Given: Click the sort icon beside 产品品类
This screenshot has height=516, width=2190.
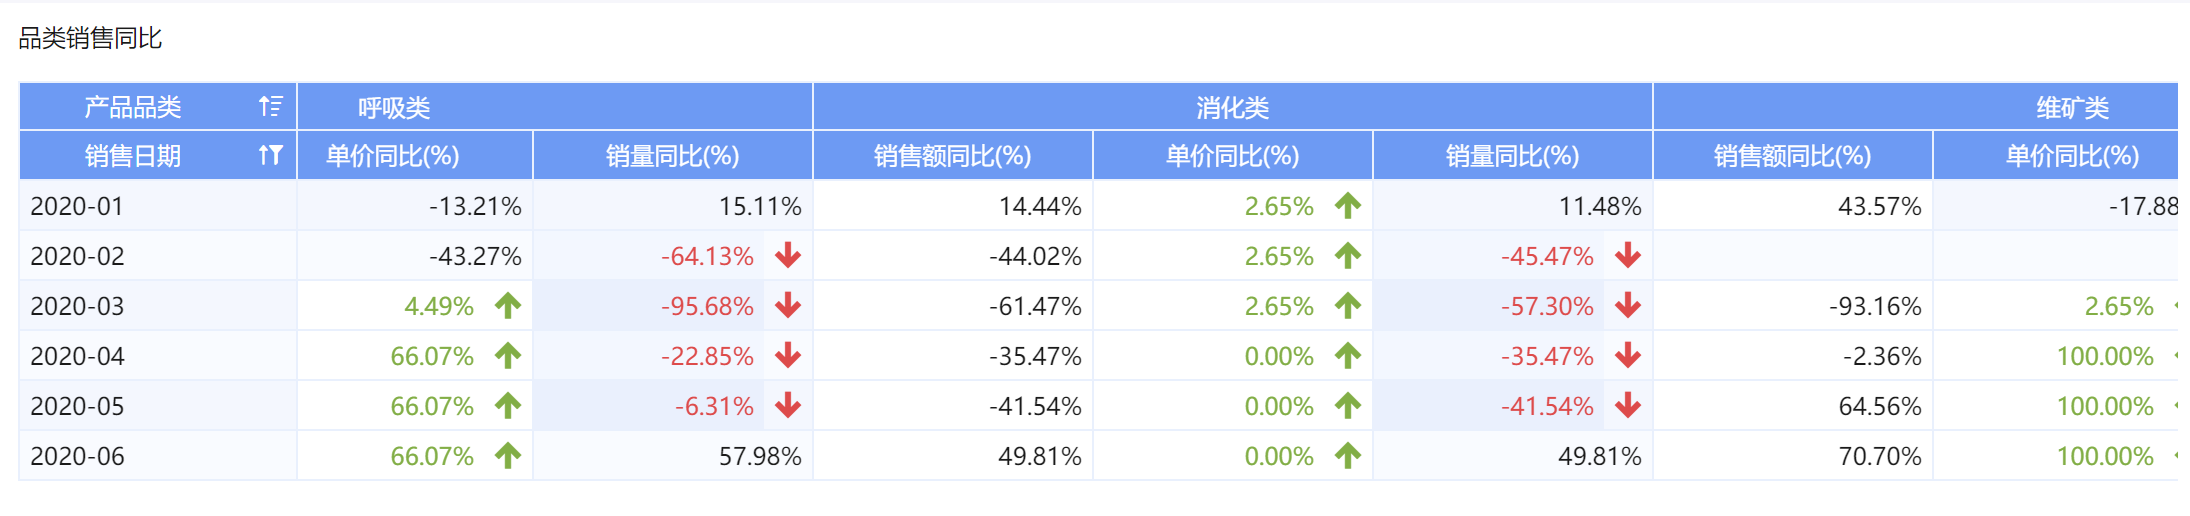Looking at the screenshot, I should [270, 107].
